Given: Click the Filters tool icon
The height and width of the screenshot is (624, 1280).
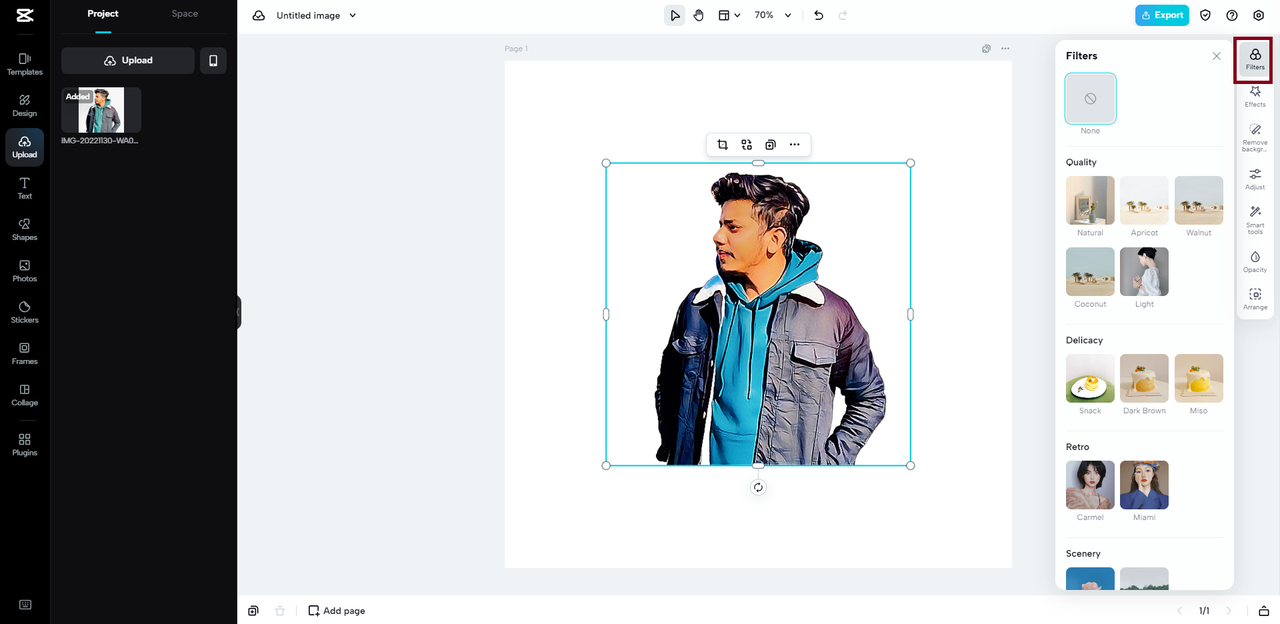Looking at the screenshot, I should click(1255, 60).
